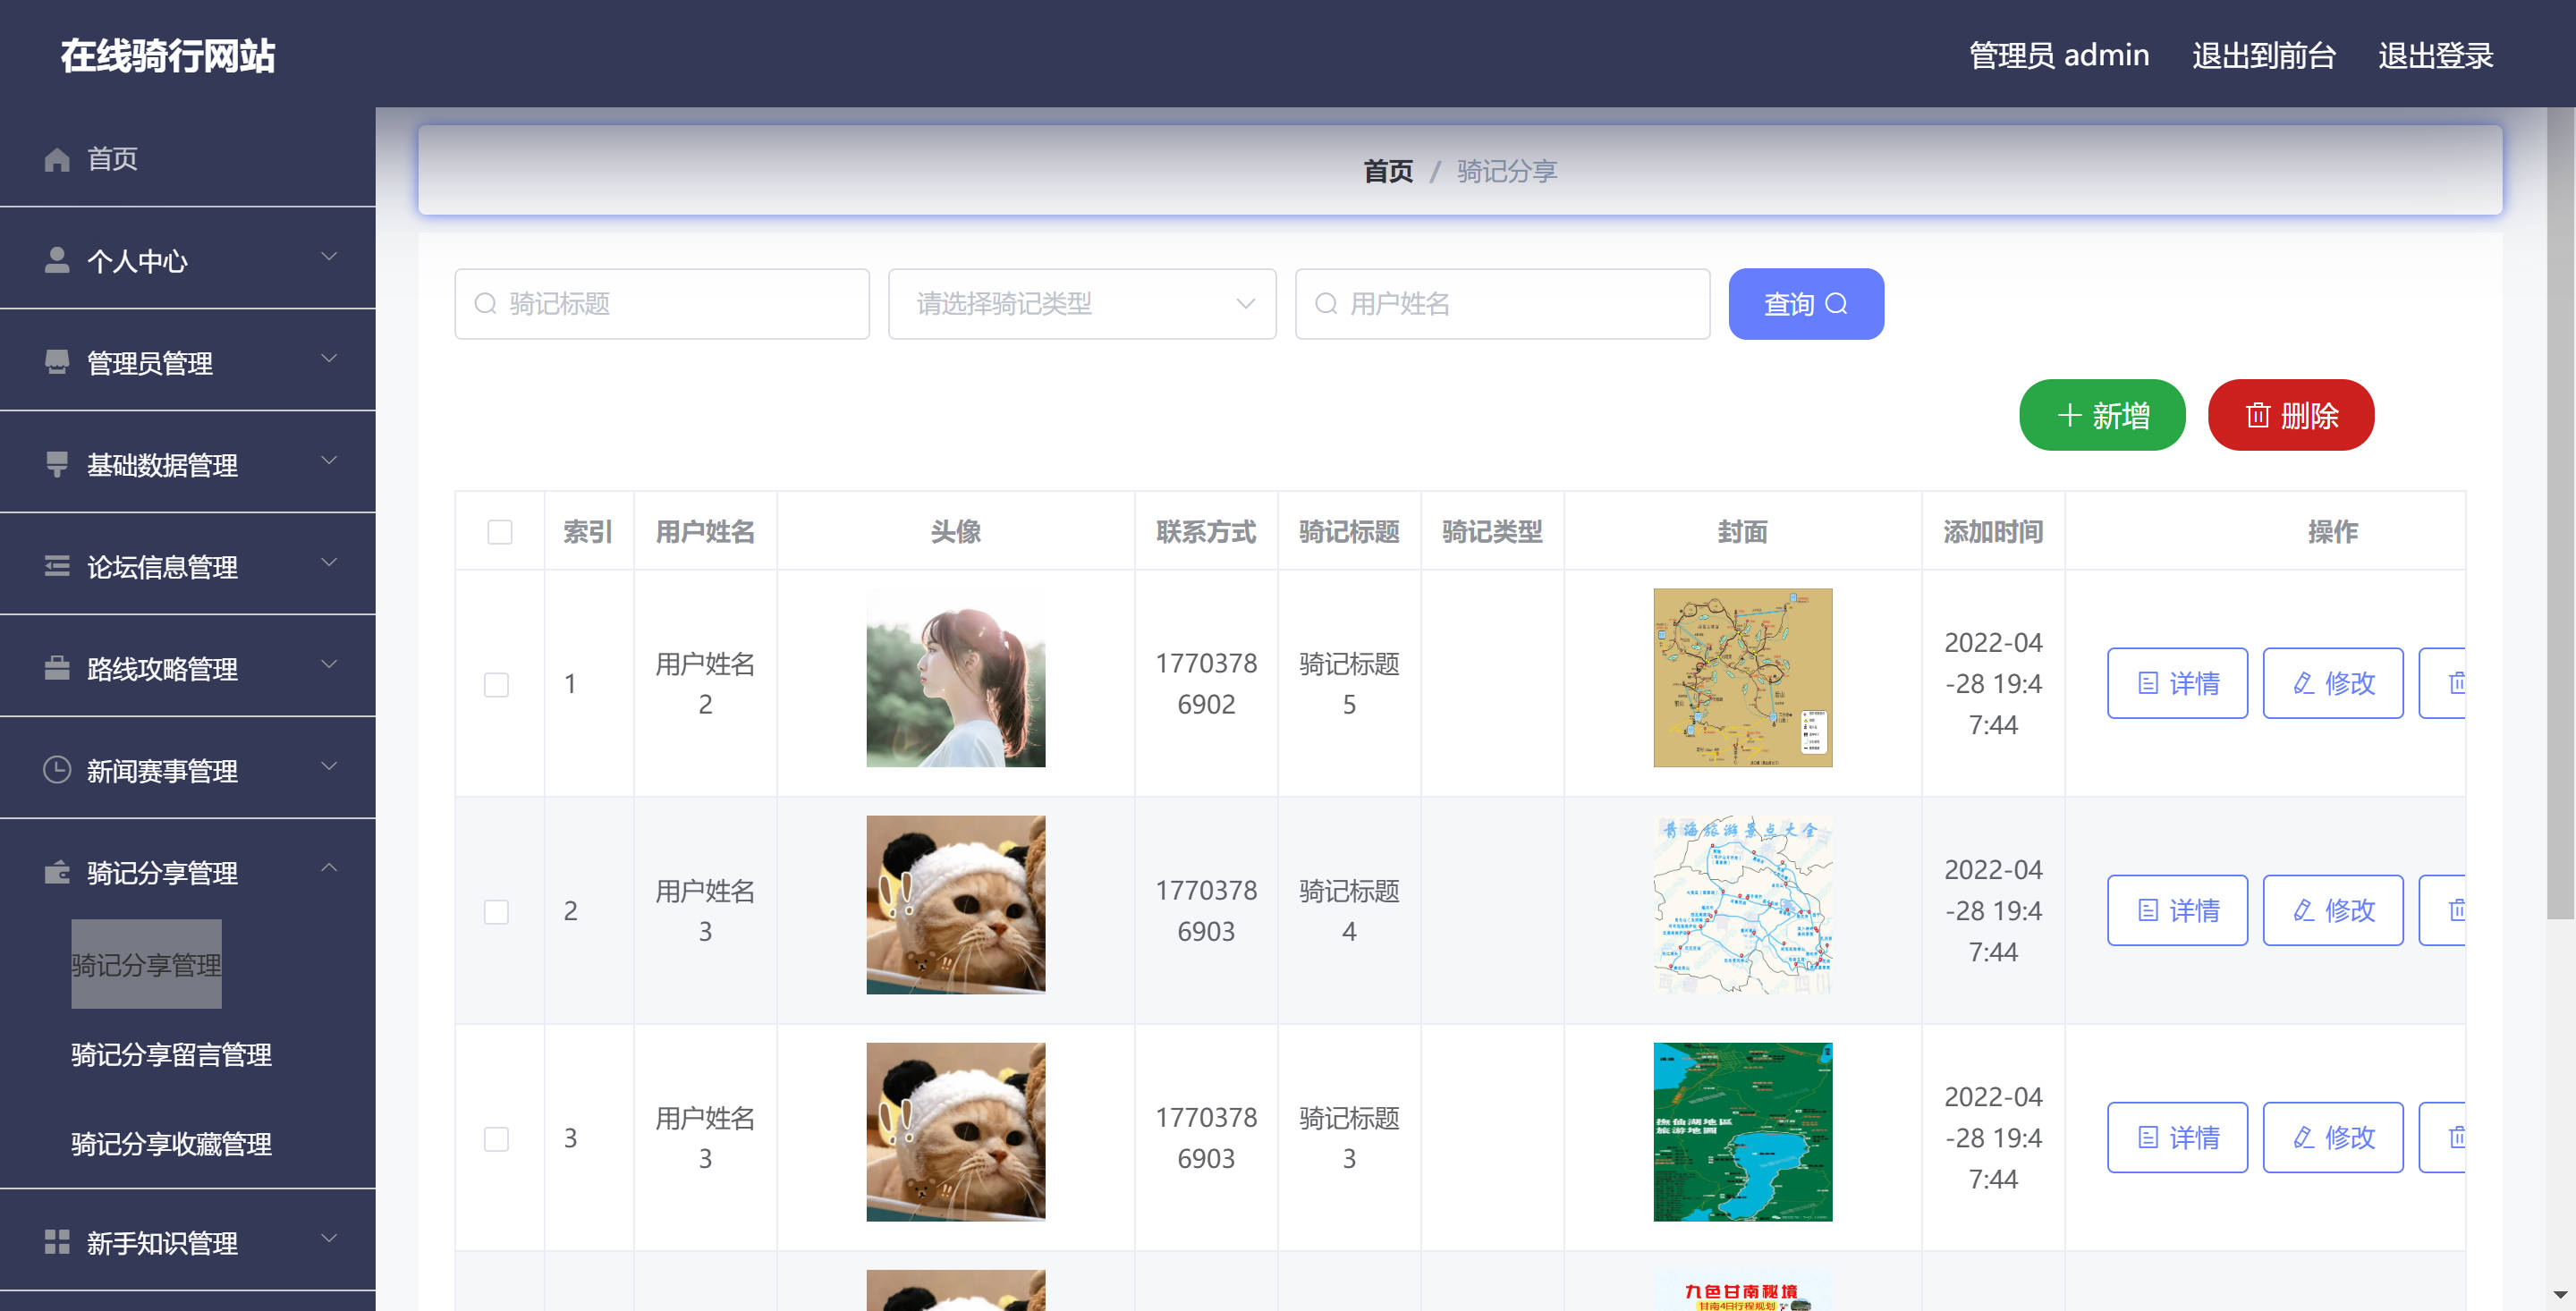Click the brown map cover in row 1

coord(1743,678)
